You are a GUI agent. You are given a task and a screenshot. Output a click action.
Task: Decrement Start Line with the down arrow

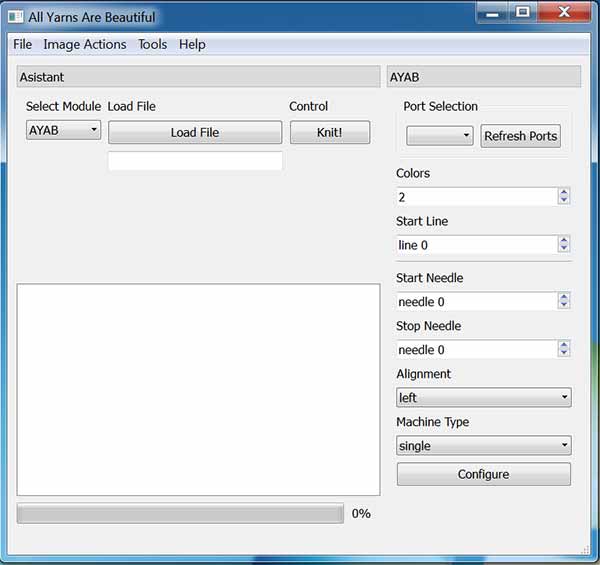coord(564,248)
